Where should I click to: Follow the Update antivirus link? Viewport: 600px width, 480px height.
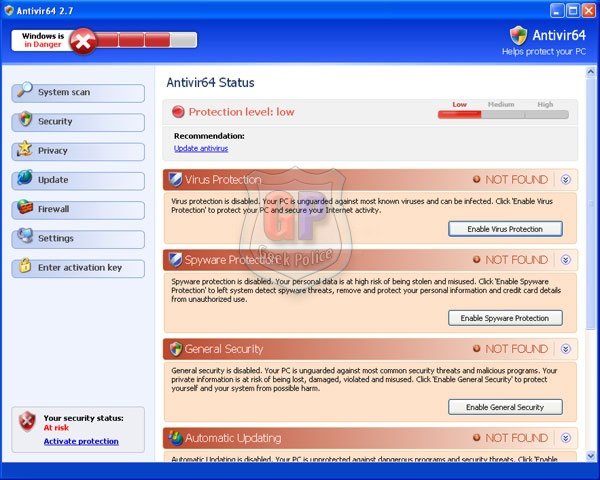coord(201,149)
